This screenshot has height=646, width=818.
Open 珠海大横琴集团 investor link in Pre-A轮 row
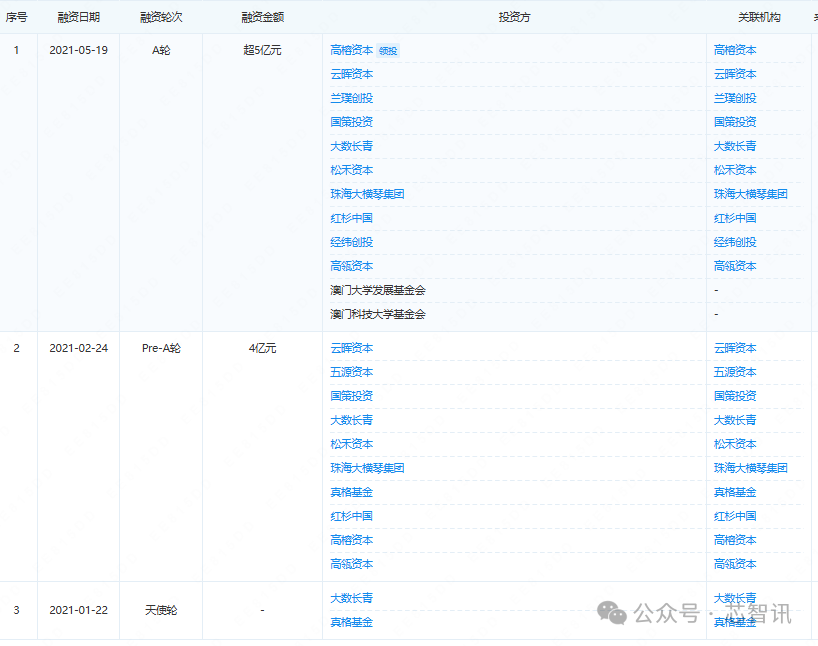(x=367, y=468)
